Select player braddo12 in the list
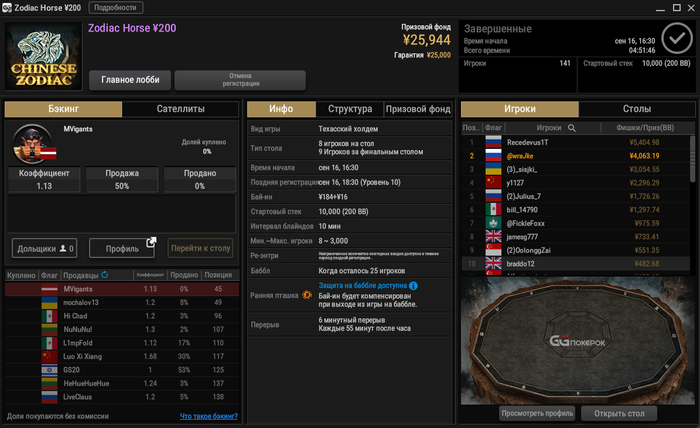 (575, 264)
